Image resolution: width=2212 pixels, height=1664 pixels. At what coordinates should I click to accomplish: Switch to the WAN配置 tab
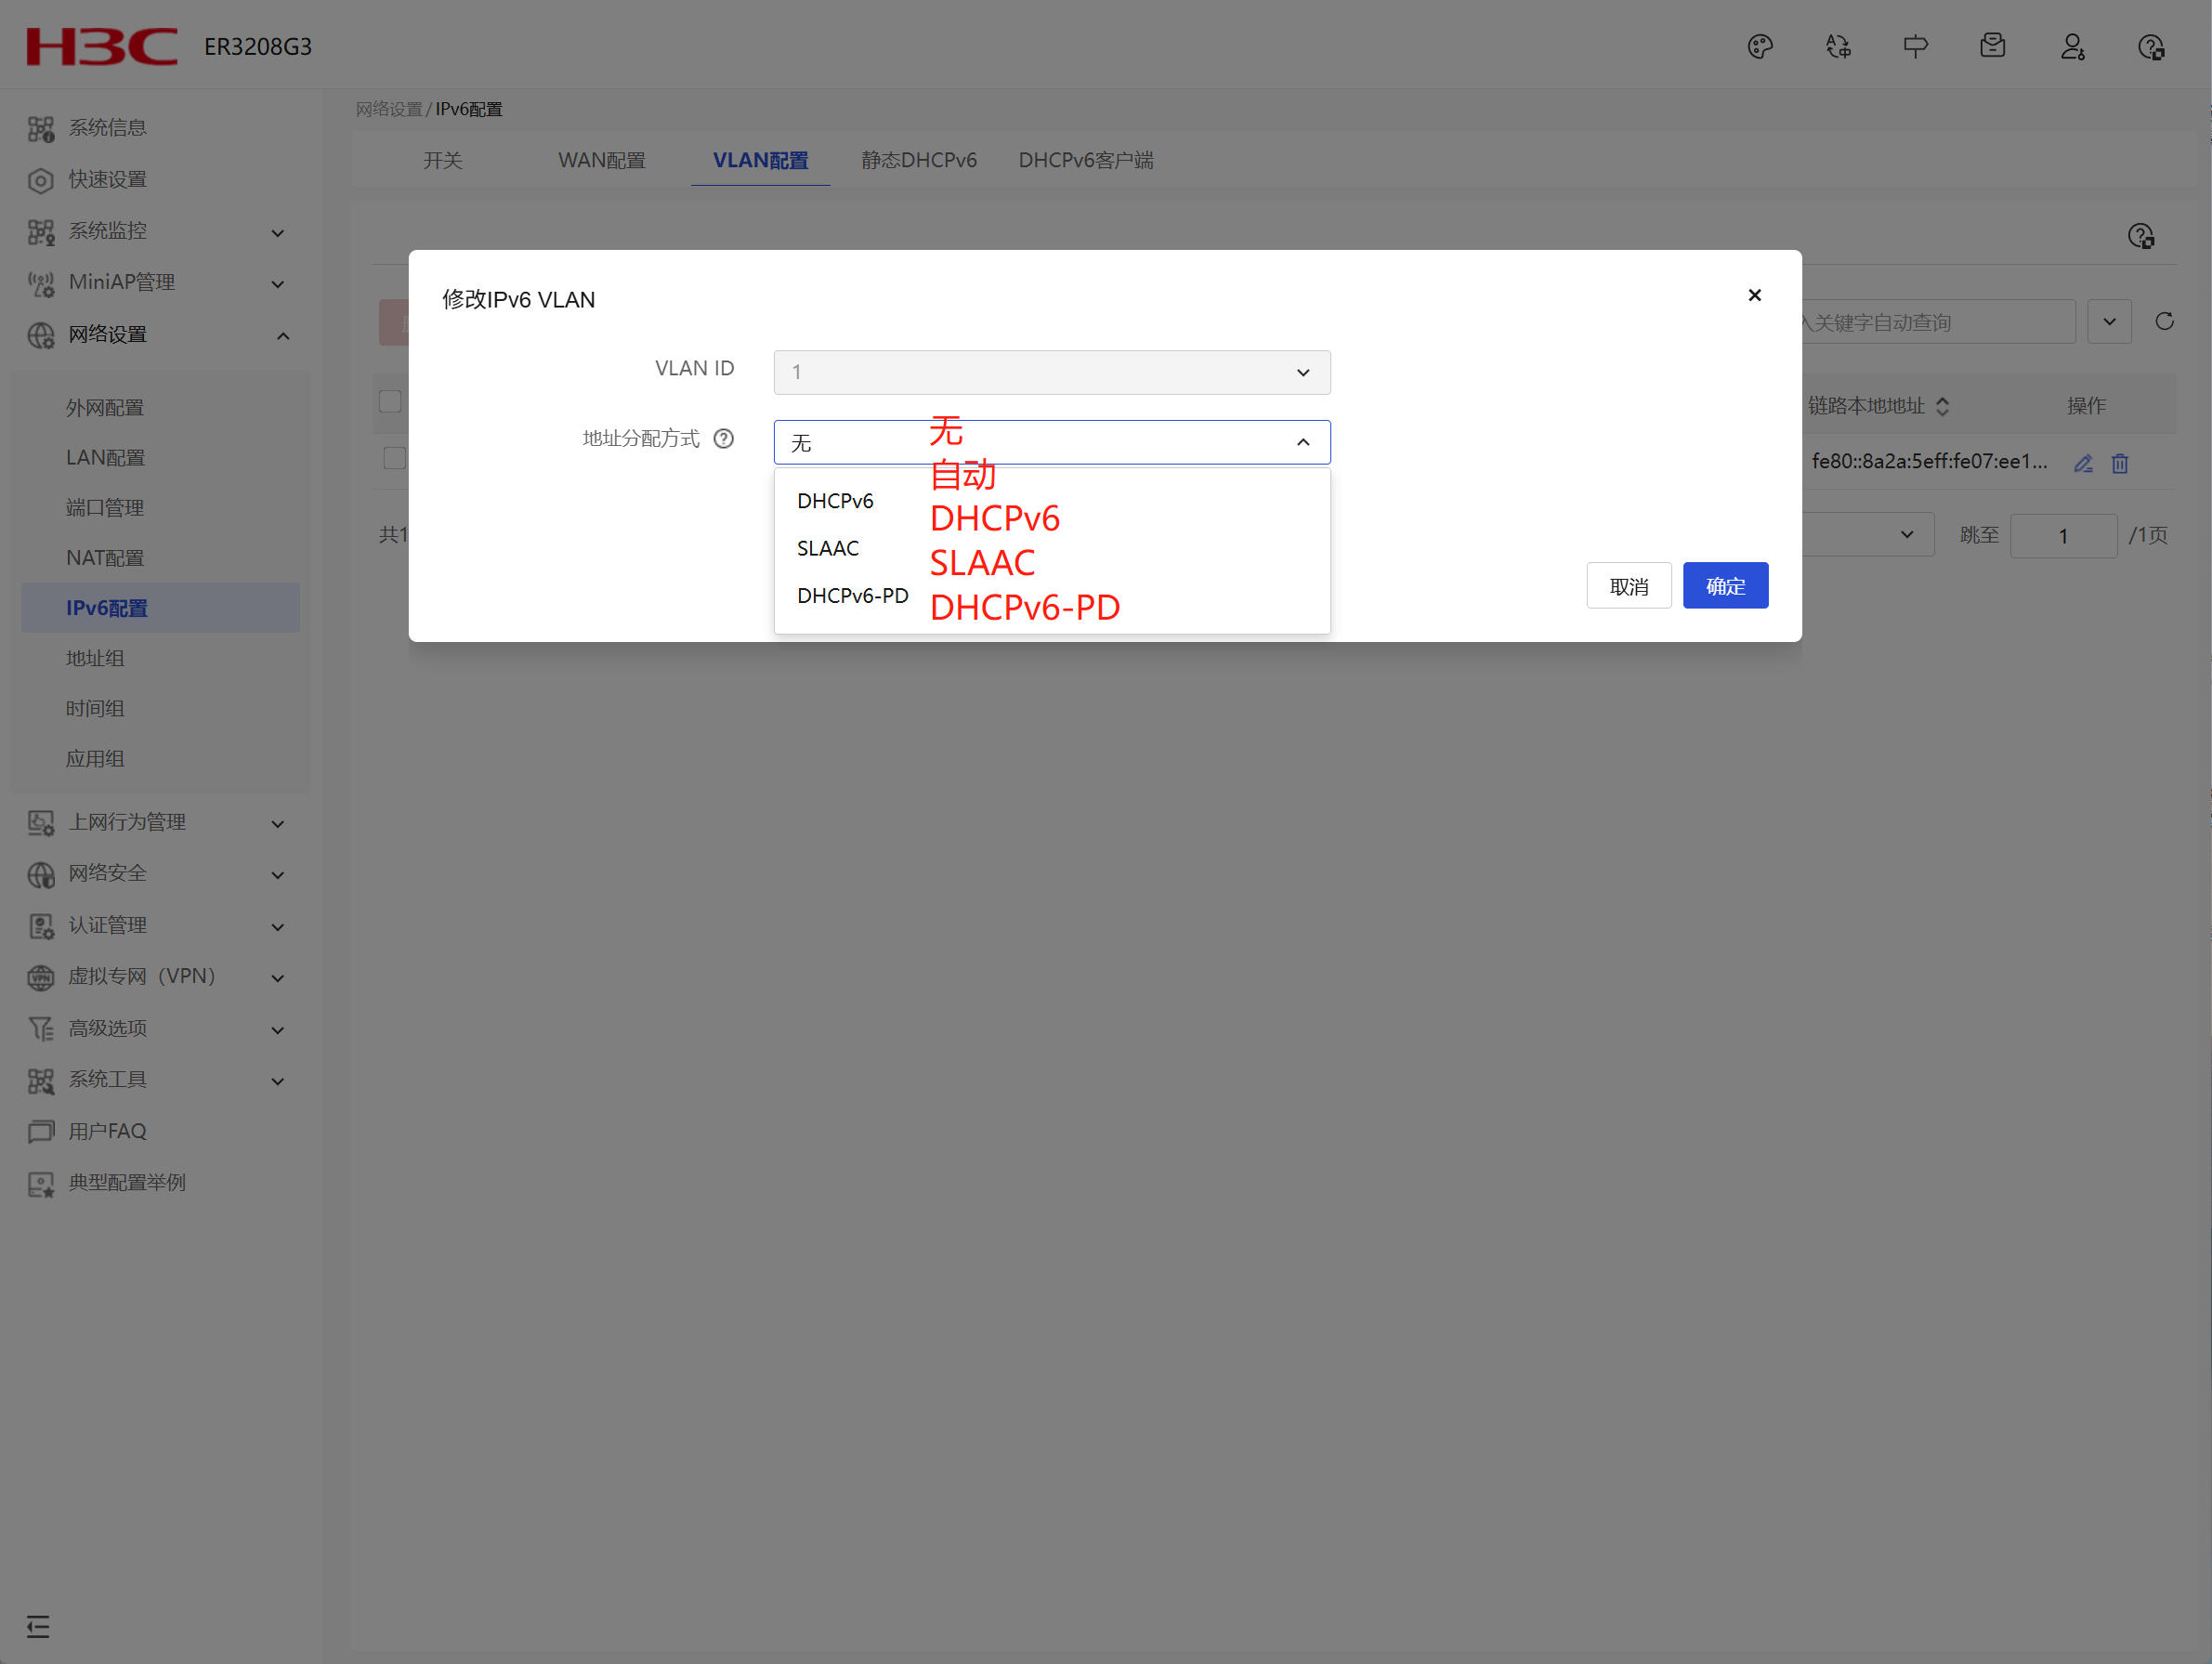[x=601, y=161]
